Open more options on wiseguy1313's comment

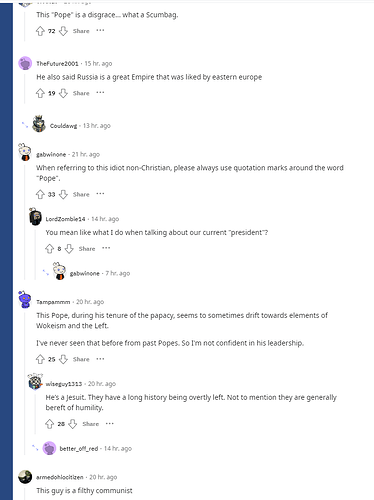(x=110, y=424)
